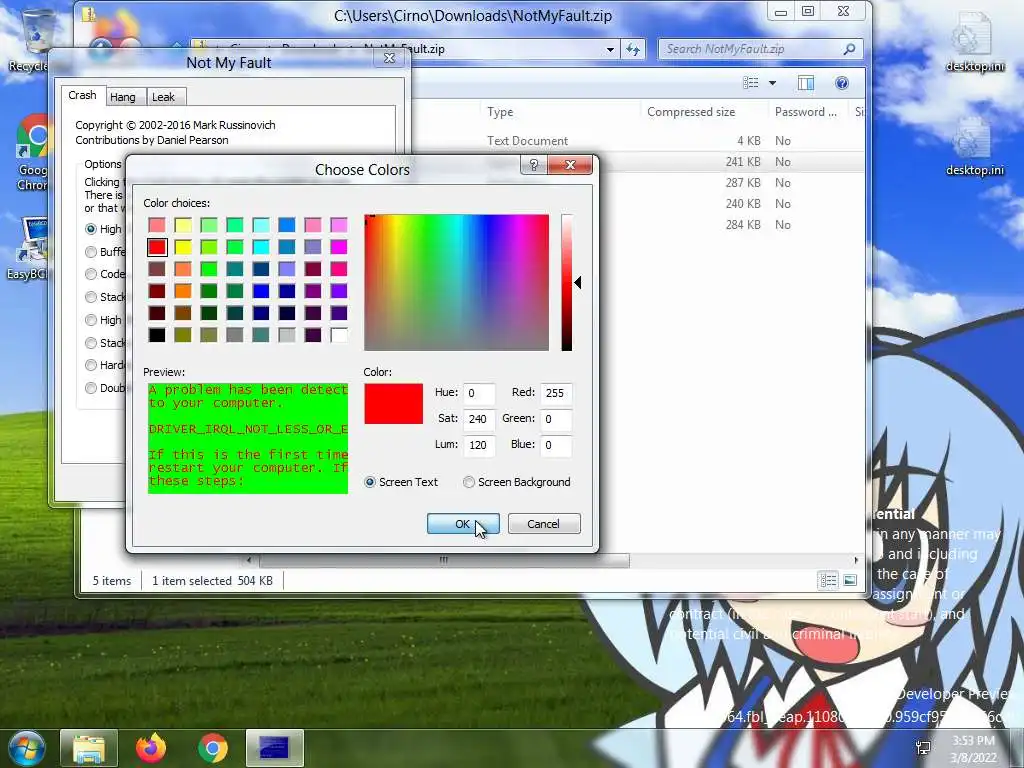Close the Not My Fault window
The width and height of the screenshot is (1024, 768).
[389, 58]
